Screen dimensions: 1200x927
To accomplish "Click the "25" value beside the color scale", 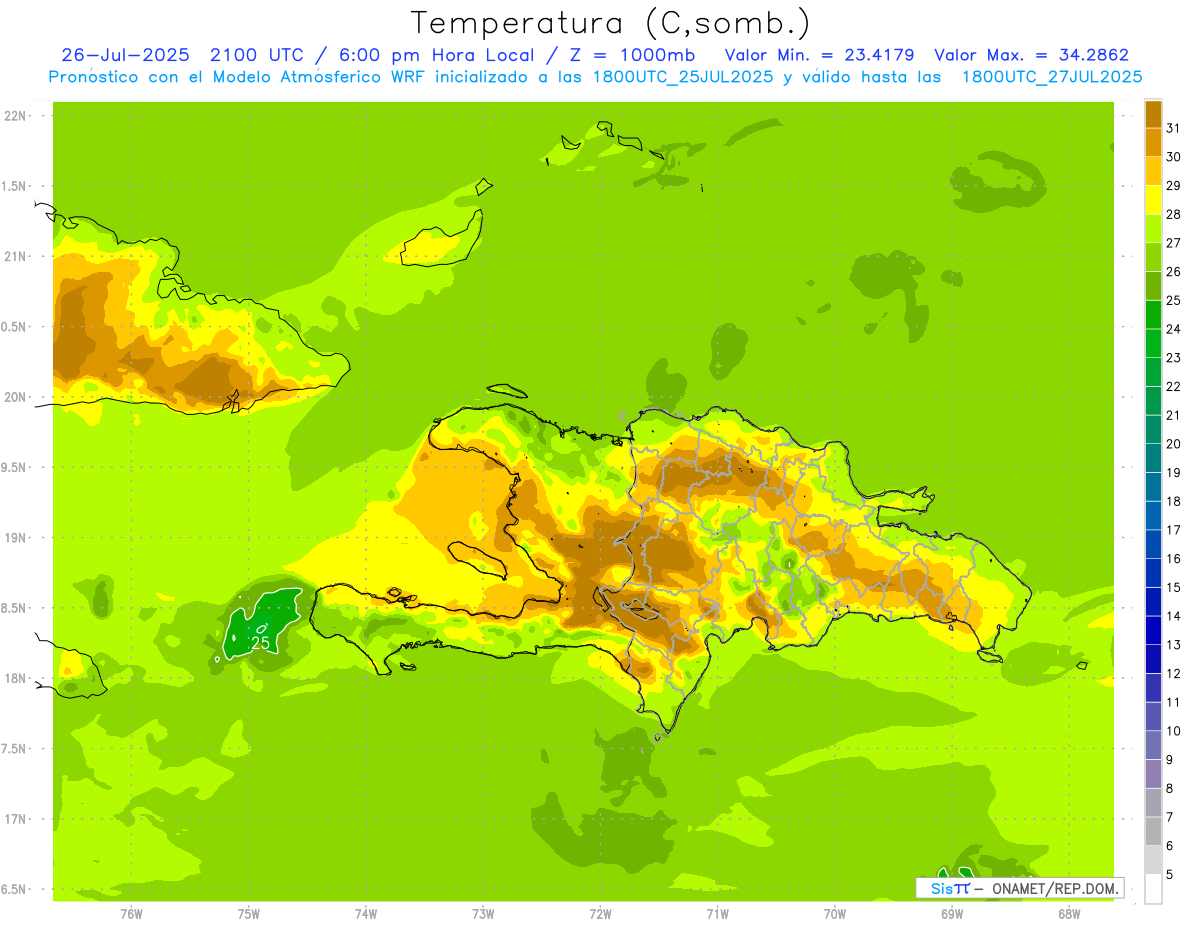I will point(1173,299).
